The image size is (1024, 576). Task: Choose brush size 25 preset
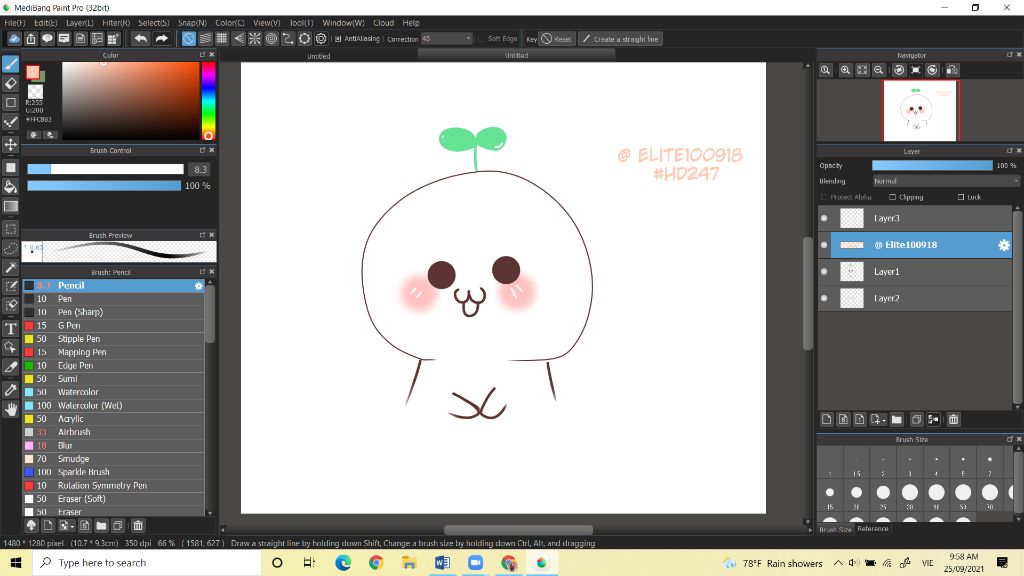click(x=883, y=496)
